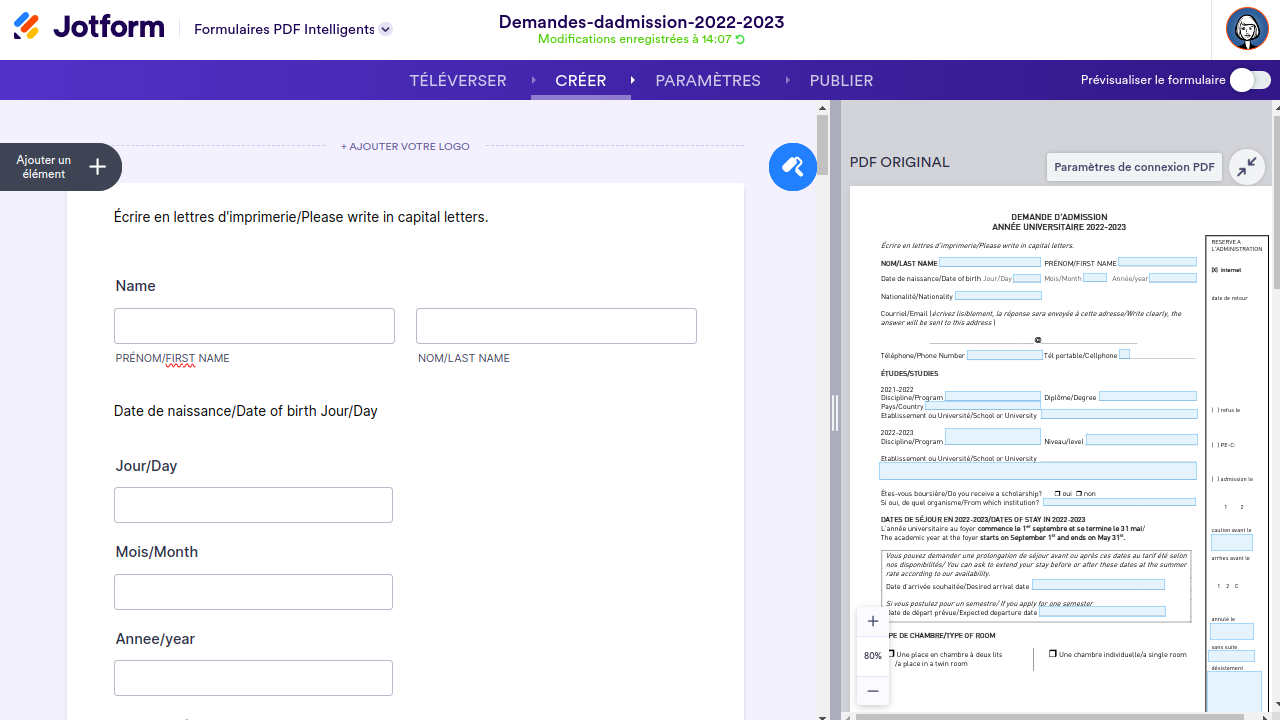Open the user avatar menu
Viewport: 1280px width, 720px height.
pyautogui.click(x=1247, y=29)
